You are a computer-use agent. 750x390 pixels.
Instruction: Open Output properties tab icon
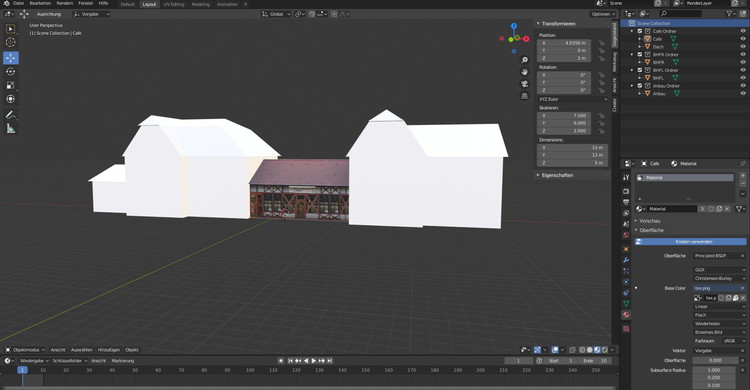(626, 202)
